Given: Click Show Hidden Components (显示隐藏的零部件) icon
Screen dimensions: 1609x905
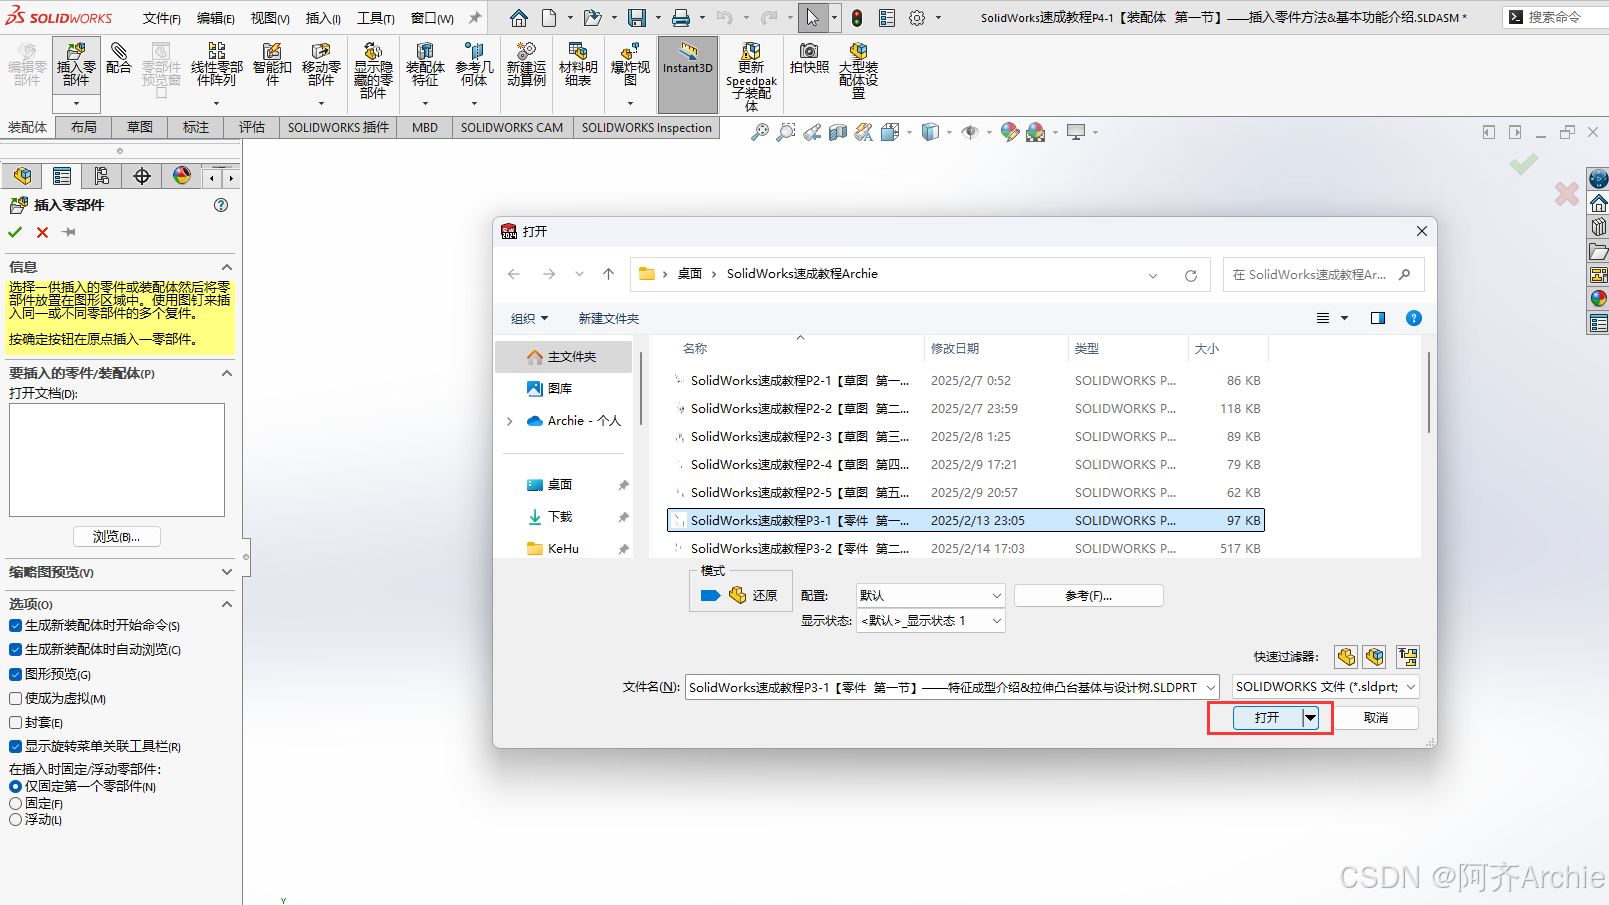Looking at the screenshot, I should coord(373,70).
